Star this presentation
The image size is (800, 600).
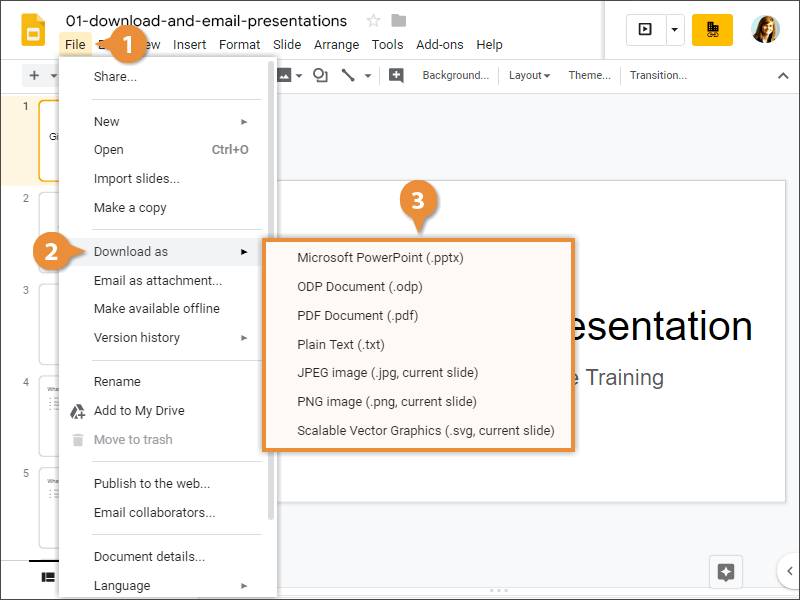(x=374, y=21)
